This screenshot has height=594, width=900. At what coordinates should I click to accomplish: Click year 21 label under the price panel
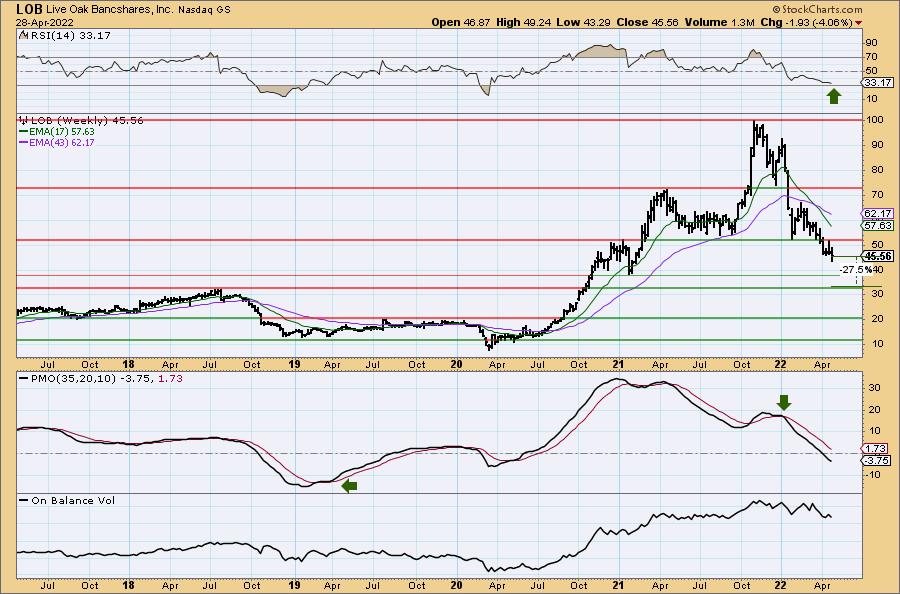(618, 364)
